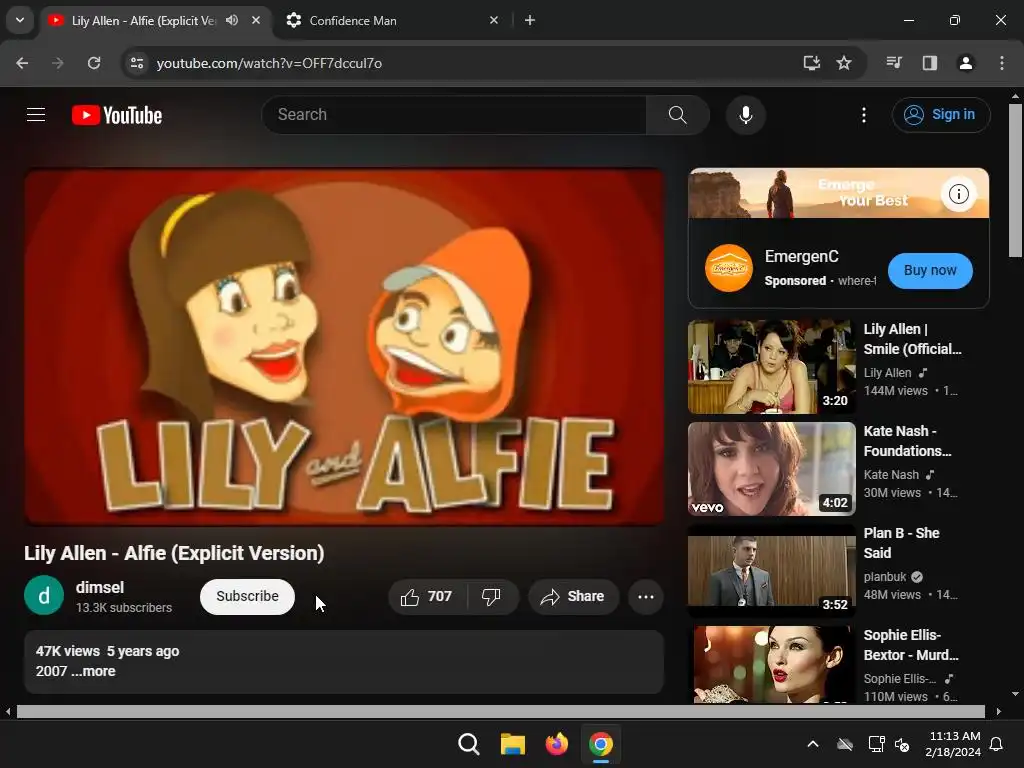Open the dimsel channel avatar
This screenshot has width=1024, height=768.
coord(44,596)
